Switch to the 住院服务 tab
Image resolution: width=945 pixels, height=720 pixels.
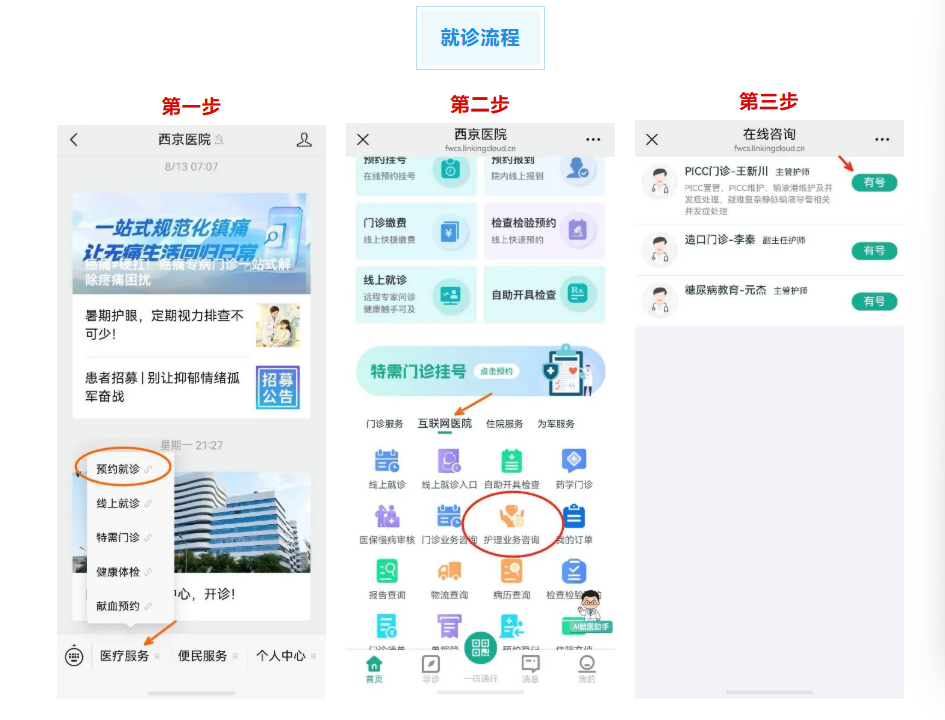[x=504, y=424]
